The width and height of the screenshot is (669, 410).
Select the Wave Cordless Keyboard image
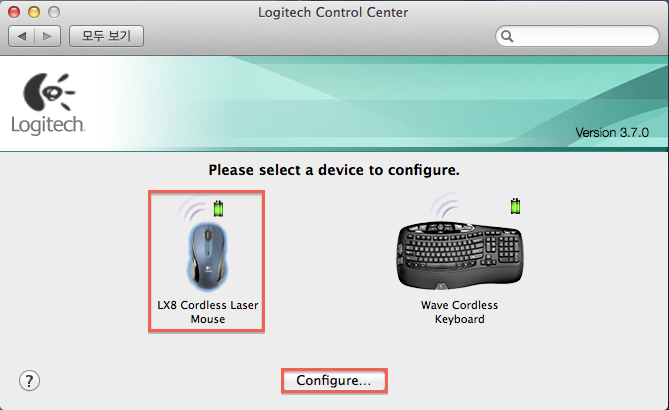[460, 256]
